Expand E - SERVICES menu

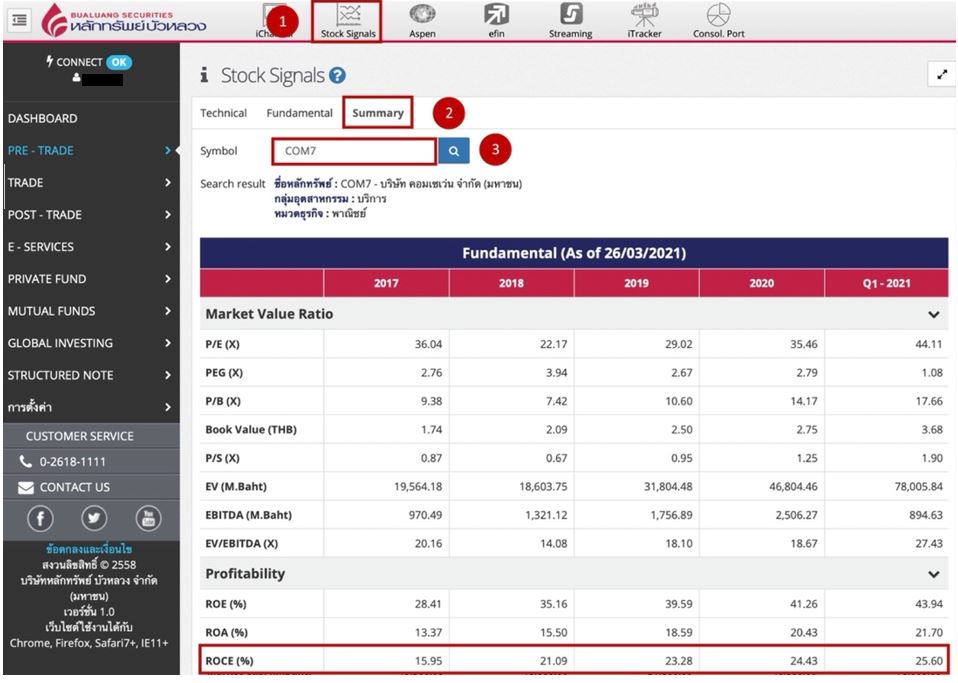[x=92, y=247]
